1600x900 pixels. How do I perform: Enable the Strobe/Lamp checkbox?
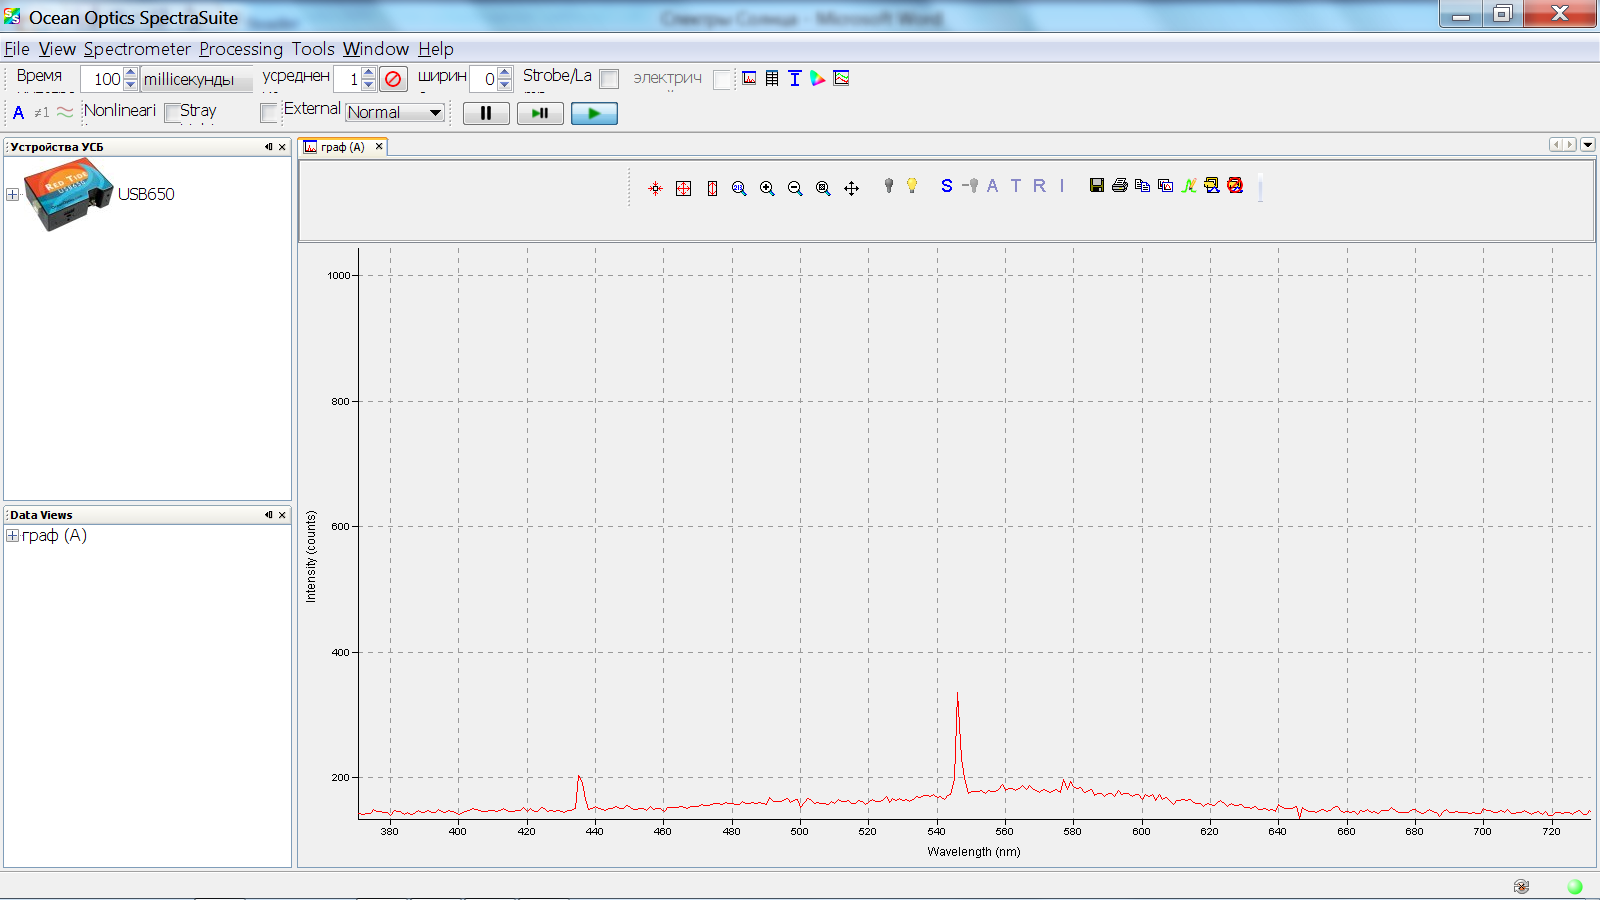pos(609,79)
